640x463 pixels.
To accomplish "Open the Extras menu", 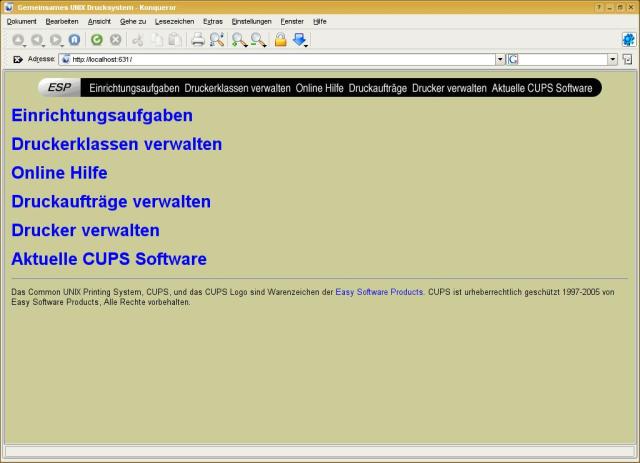I will click(213, 21).
